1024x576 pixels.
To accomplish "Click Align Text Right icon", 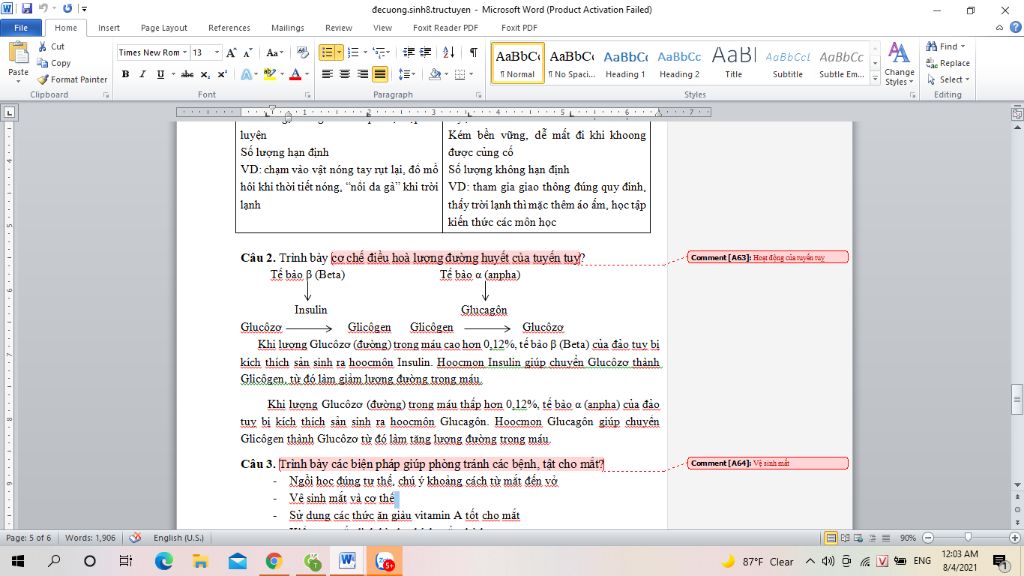I will (x=362, y=74).
